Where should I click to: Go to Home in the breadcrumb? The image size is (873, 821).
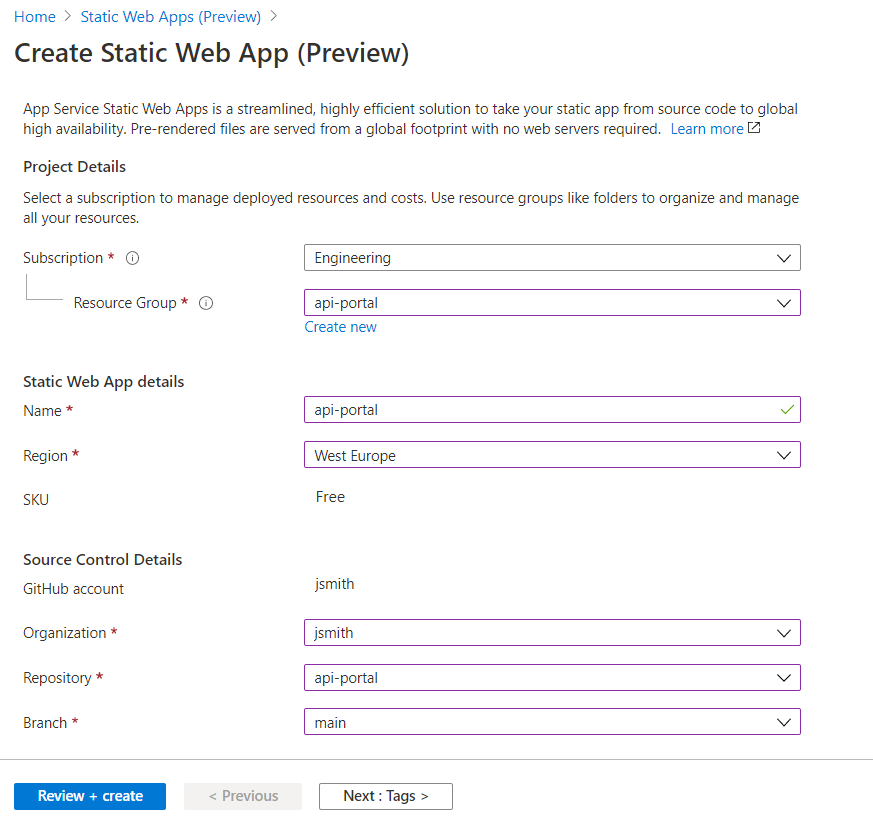(35, 17)
